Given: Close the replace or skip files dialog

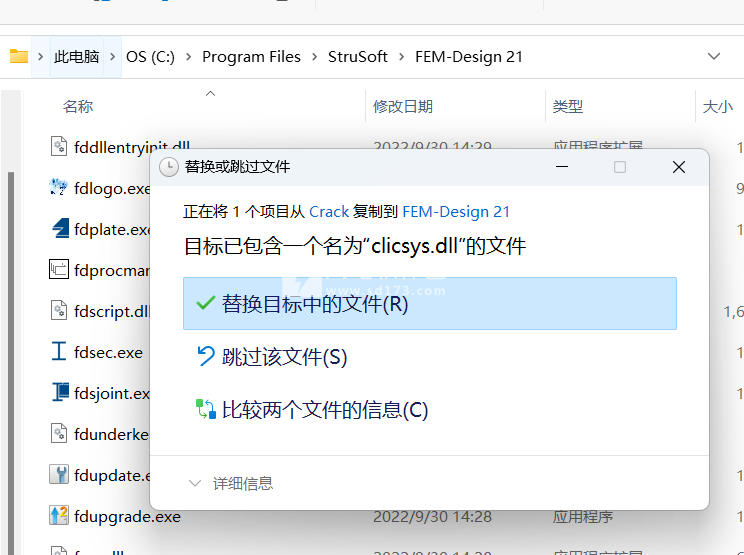Looking at the screenshot, I should [679, 167].
